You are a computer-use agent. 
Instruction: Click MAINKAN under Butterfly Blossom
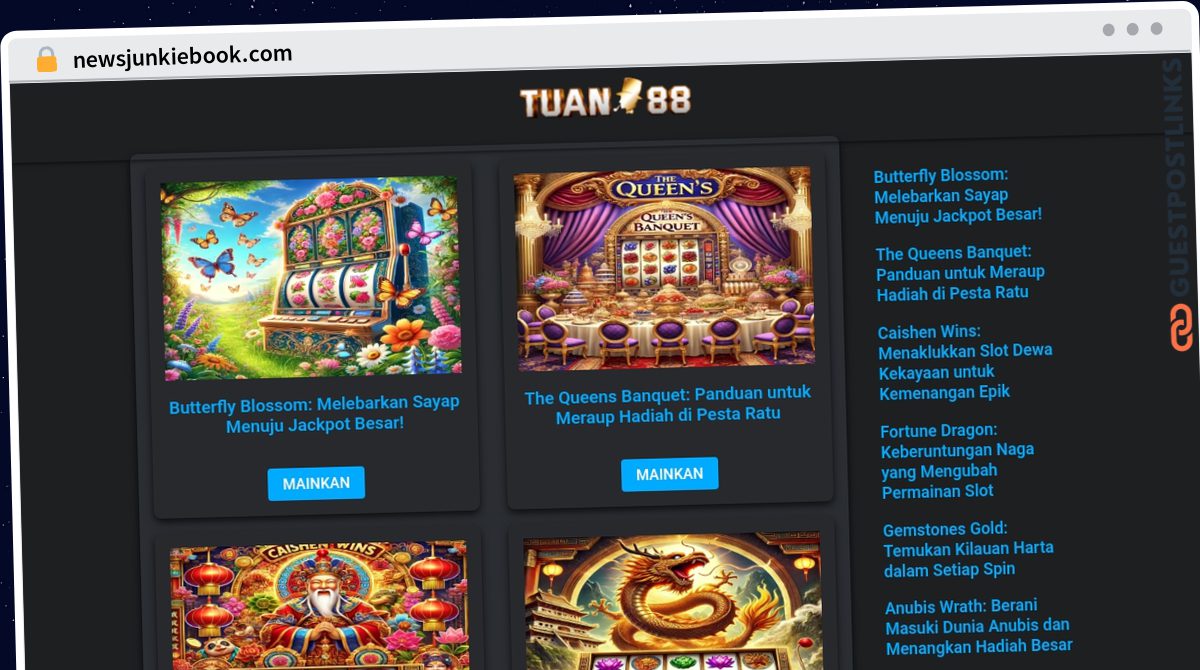pos(316,483)
